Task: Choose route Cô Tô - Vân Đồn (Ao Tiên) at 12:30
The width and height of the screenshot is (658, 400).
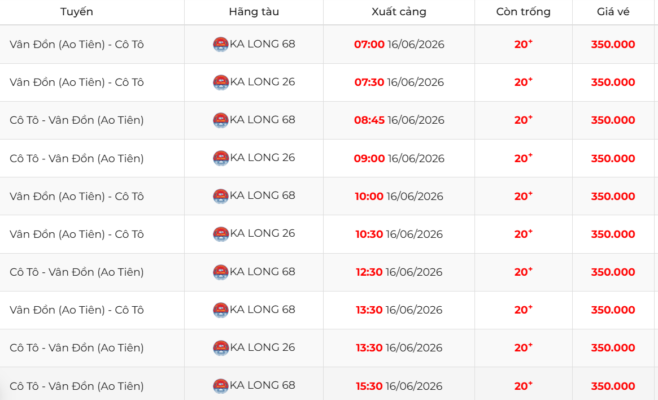Action: (x=77, y=272)
